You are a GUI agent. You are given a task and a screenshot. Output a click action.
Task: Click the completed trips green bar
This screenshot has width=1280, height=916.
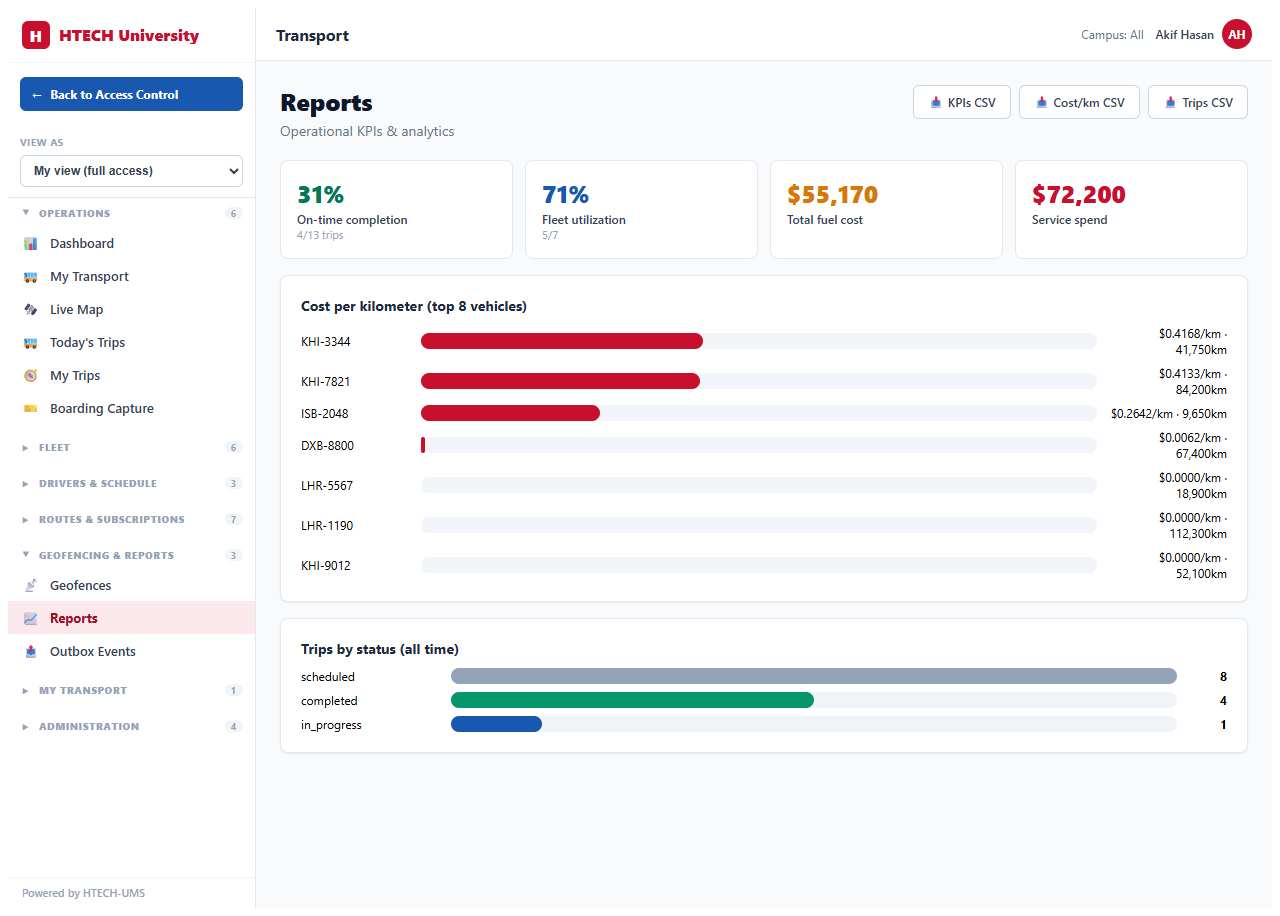632,700
